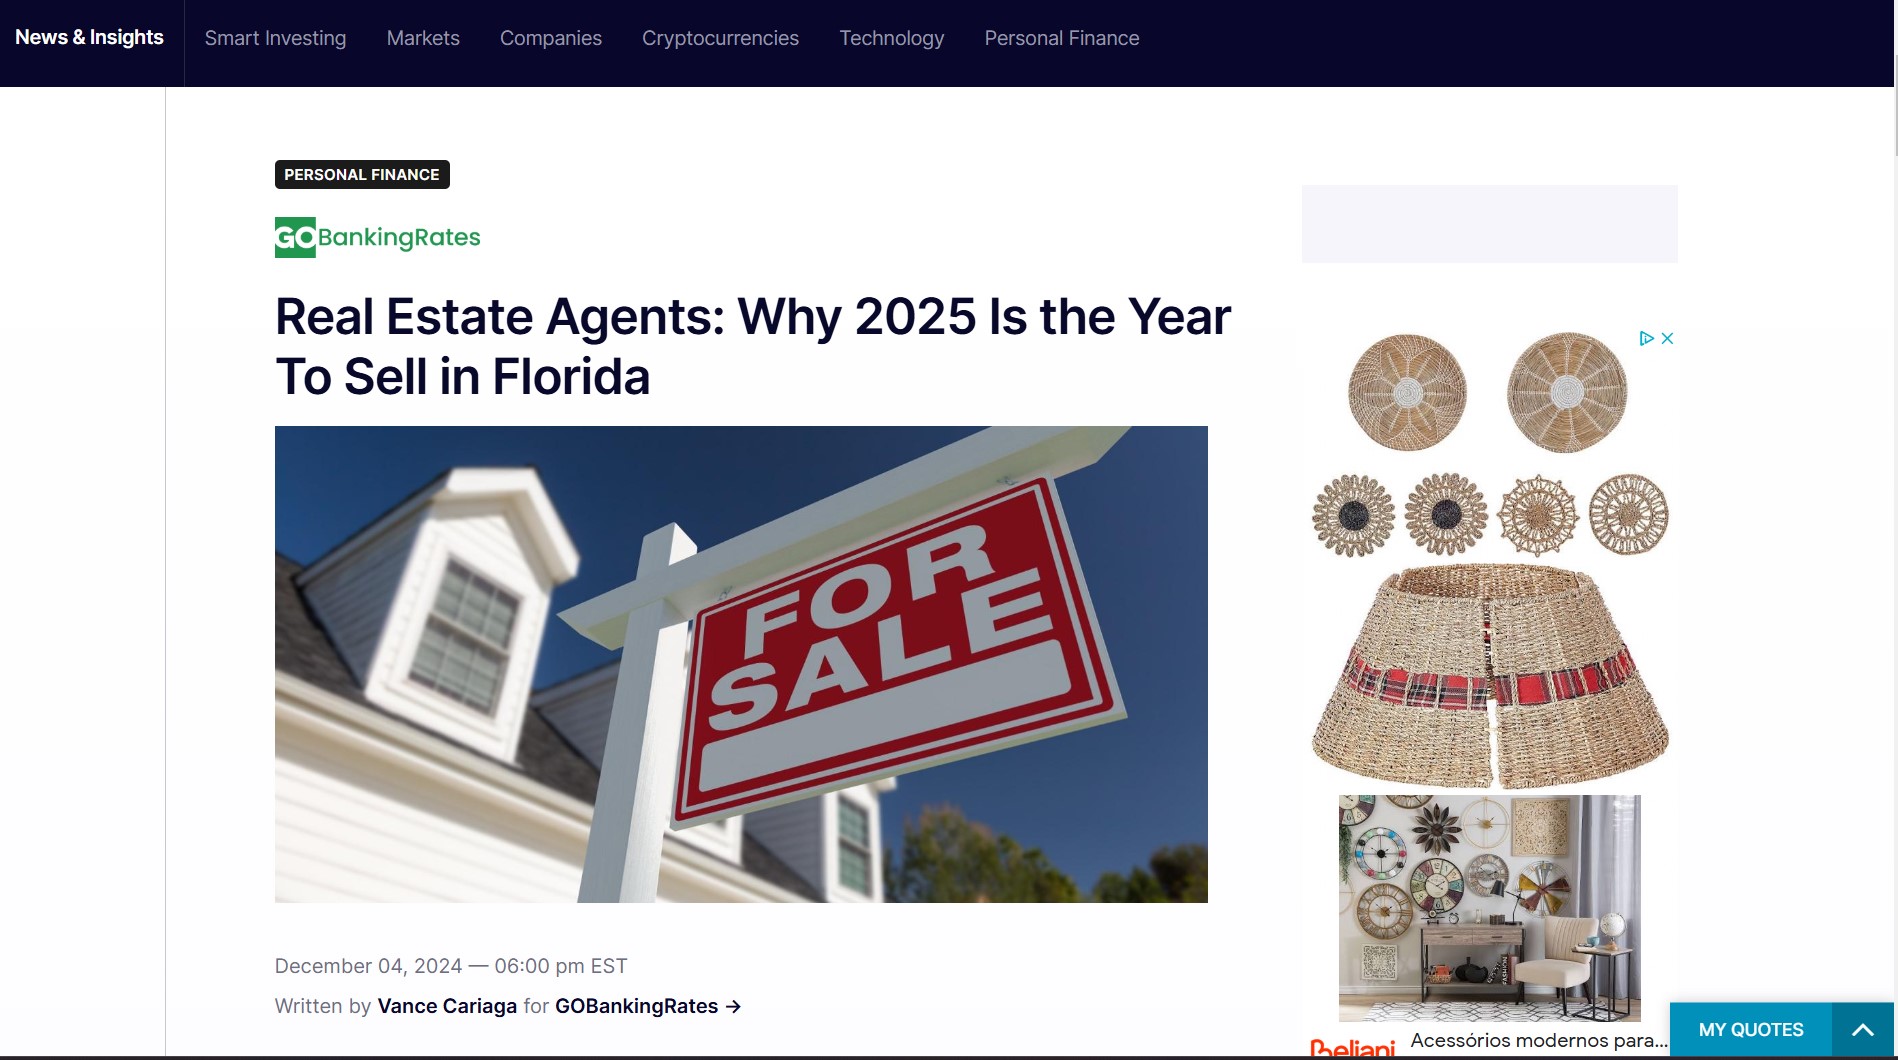Open the Technology section
The width and height of the screenshot is (1898, 1060).
coord(891,38)
